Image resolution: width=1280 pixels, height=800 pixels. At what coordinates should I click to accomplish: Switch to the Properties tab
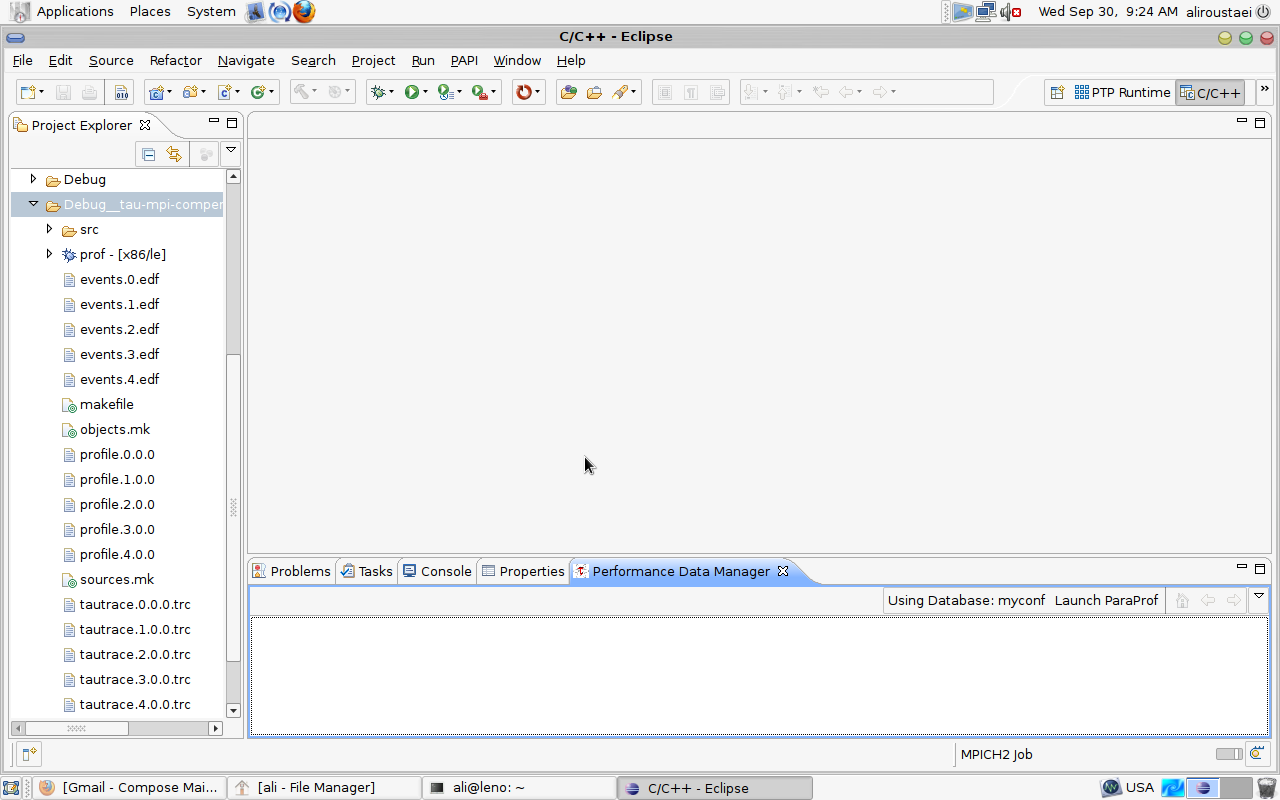[522, 571]
